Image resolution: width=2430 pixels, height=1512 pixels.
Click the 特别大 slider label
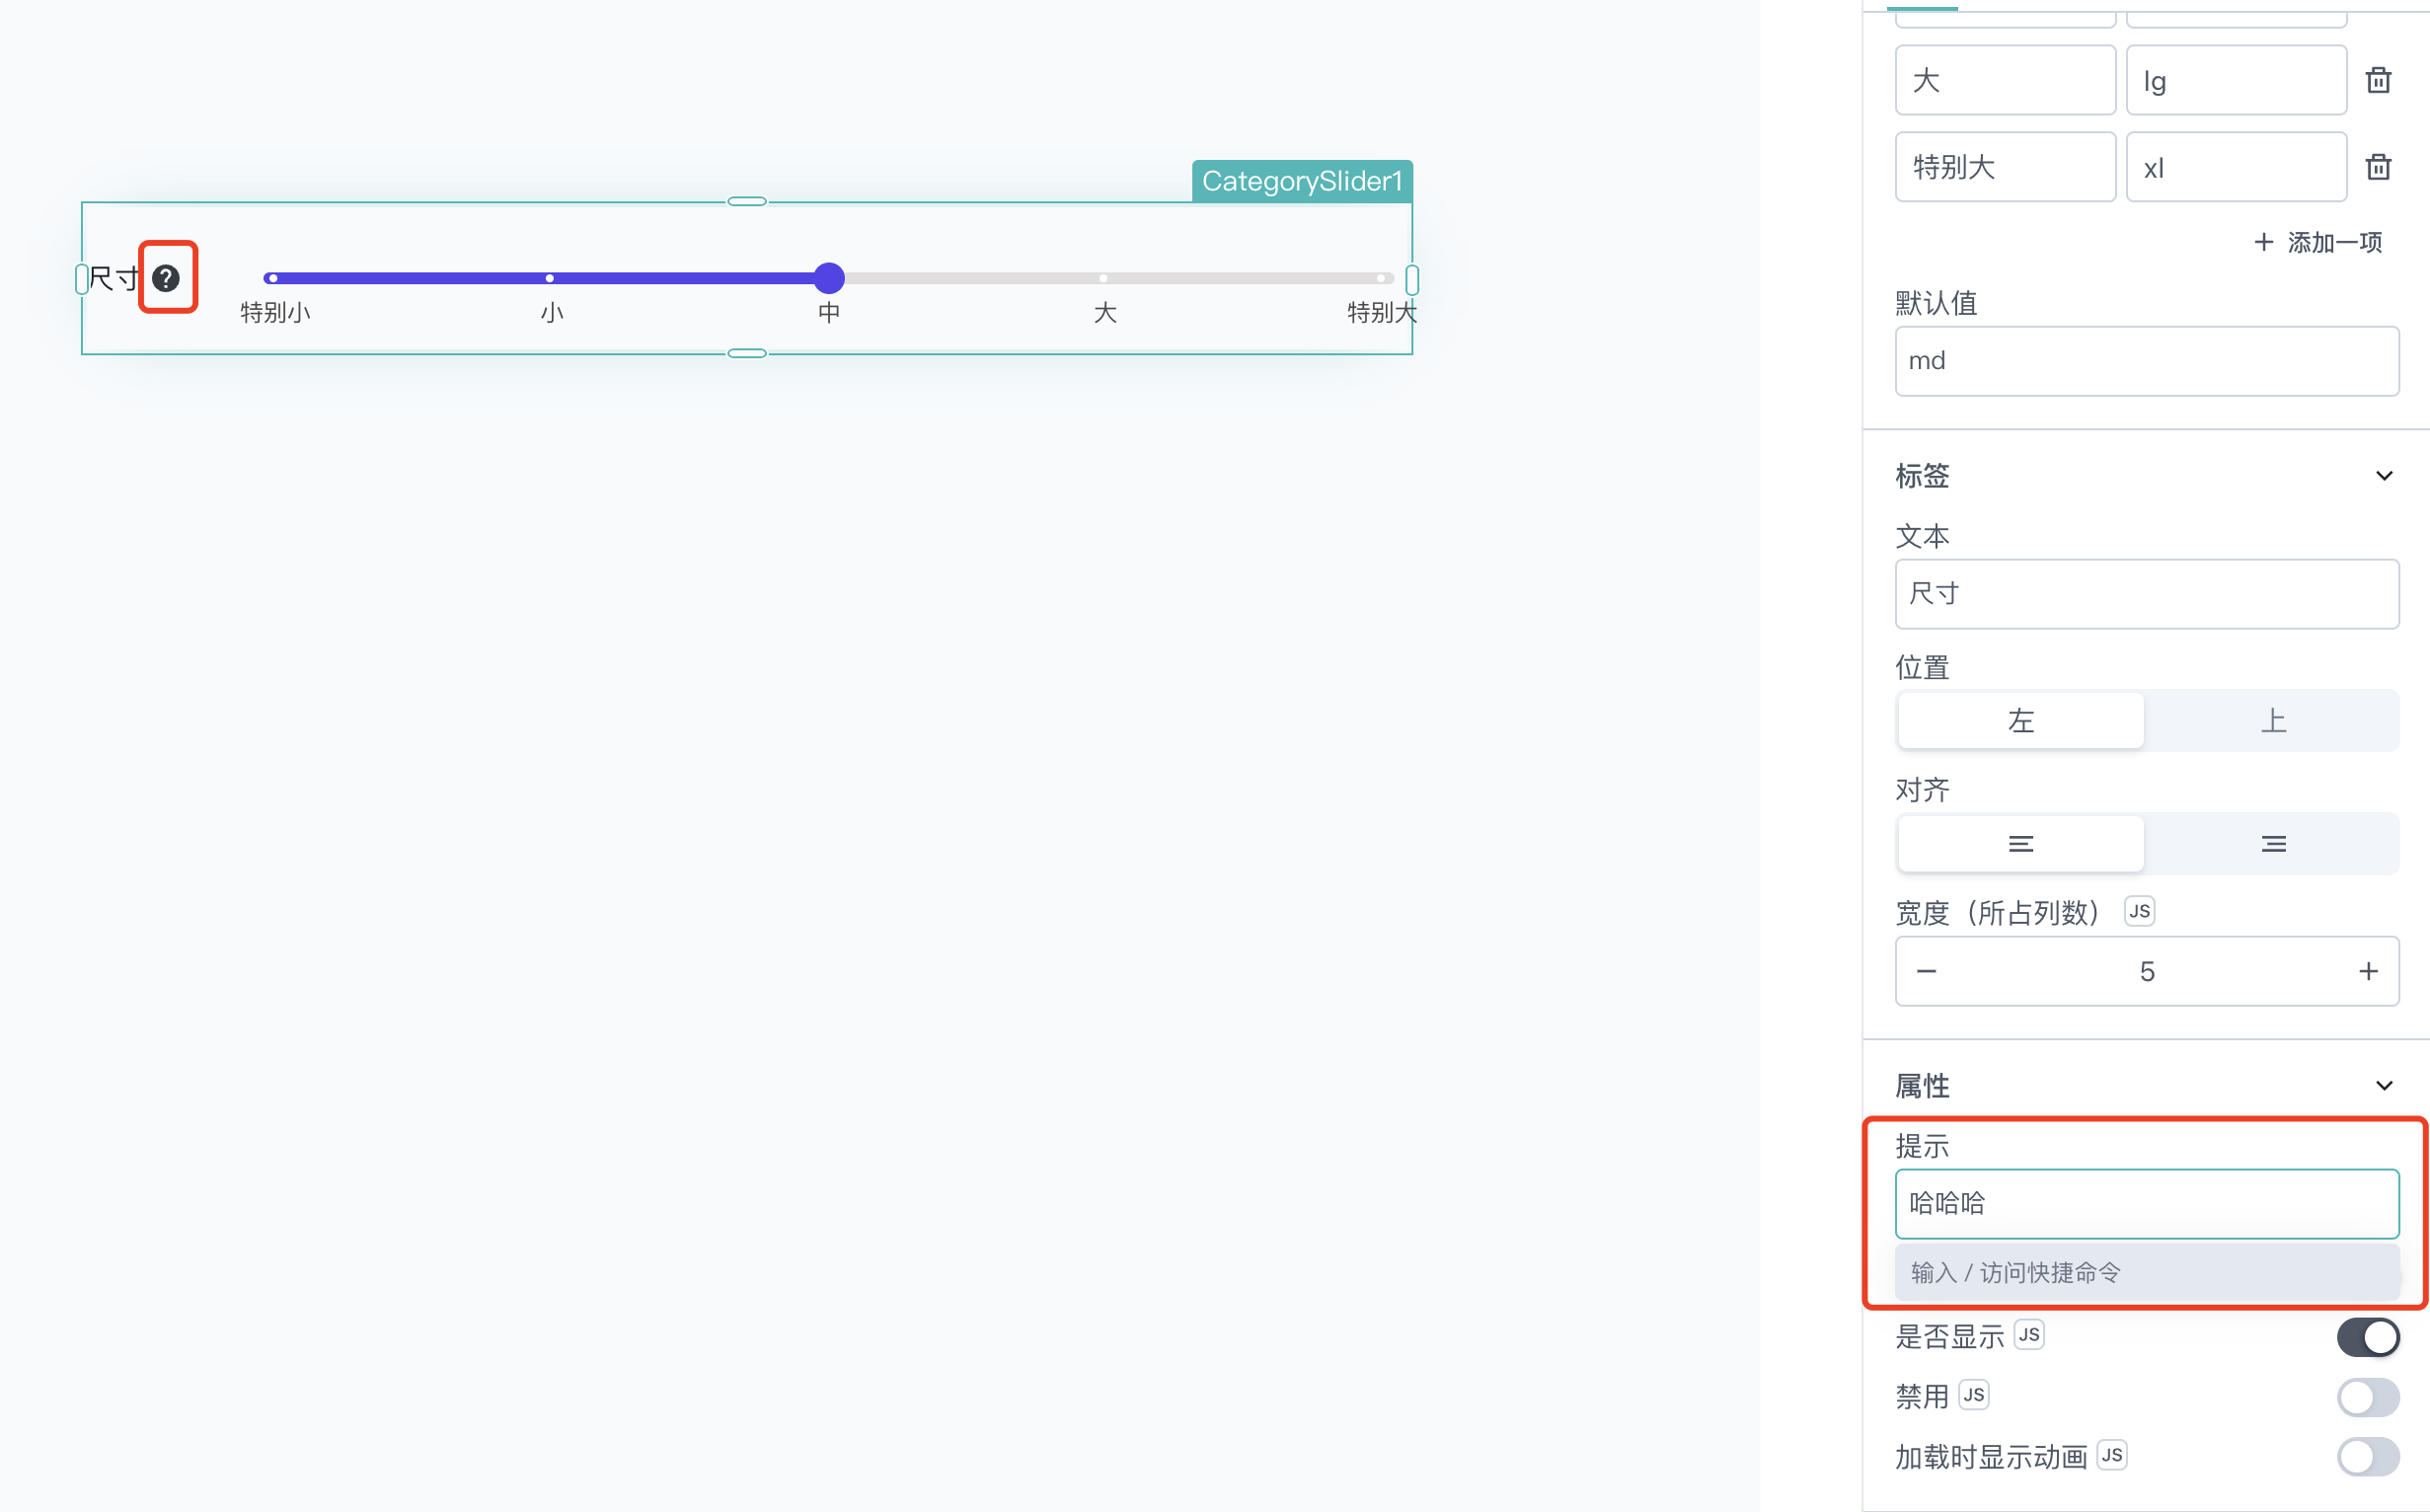coord(1382,313)
